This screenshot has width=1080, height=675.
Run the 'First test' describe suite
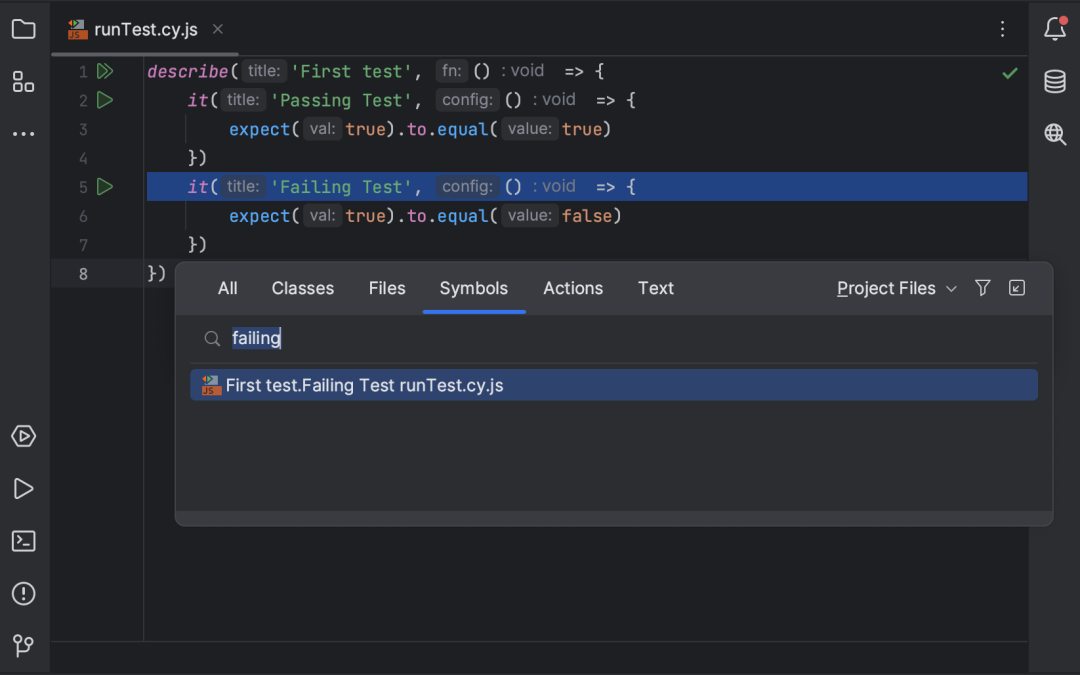(x=105, y=71)
